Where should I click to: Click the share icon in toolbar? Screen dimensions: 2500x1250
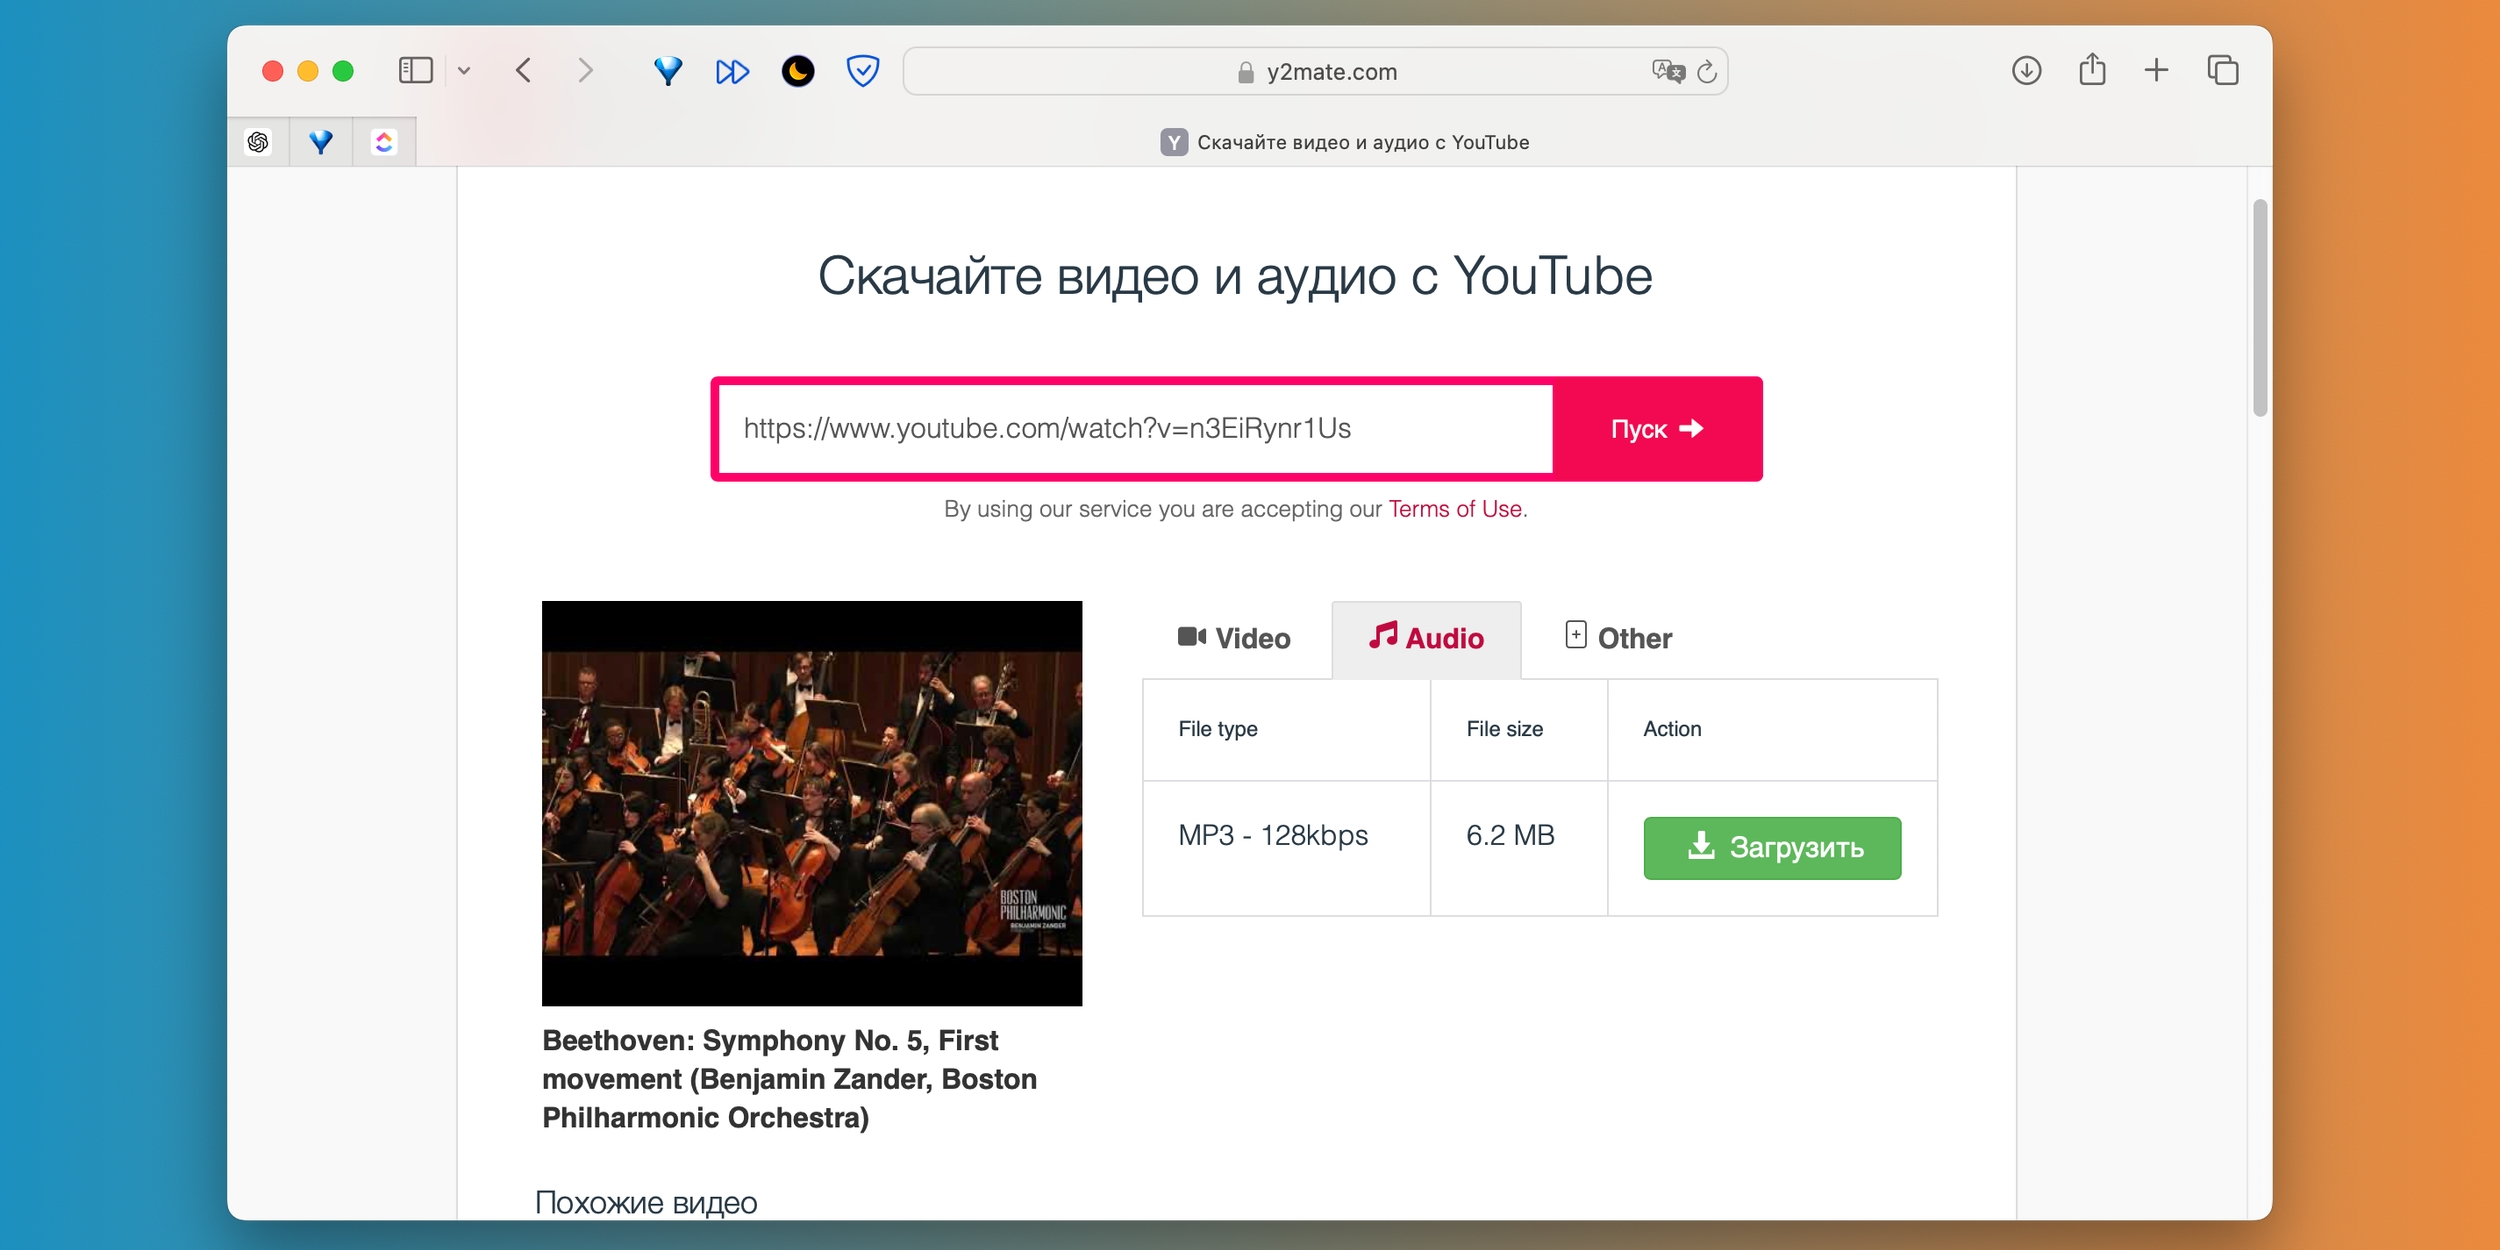[2092, 70]
